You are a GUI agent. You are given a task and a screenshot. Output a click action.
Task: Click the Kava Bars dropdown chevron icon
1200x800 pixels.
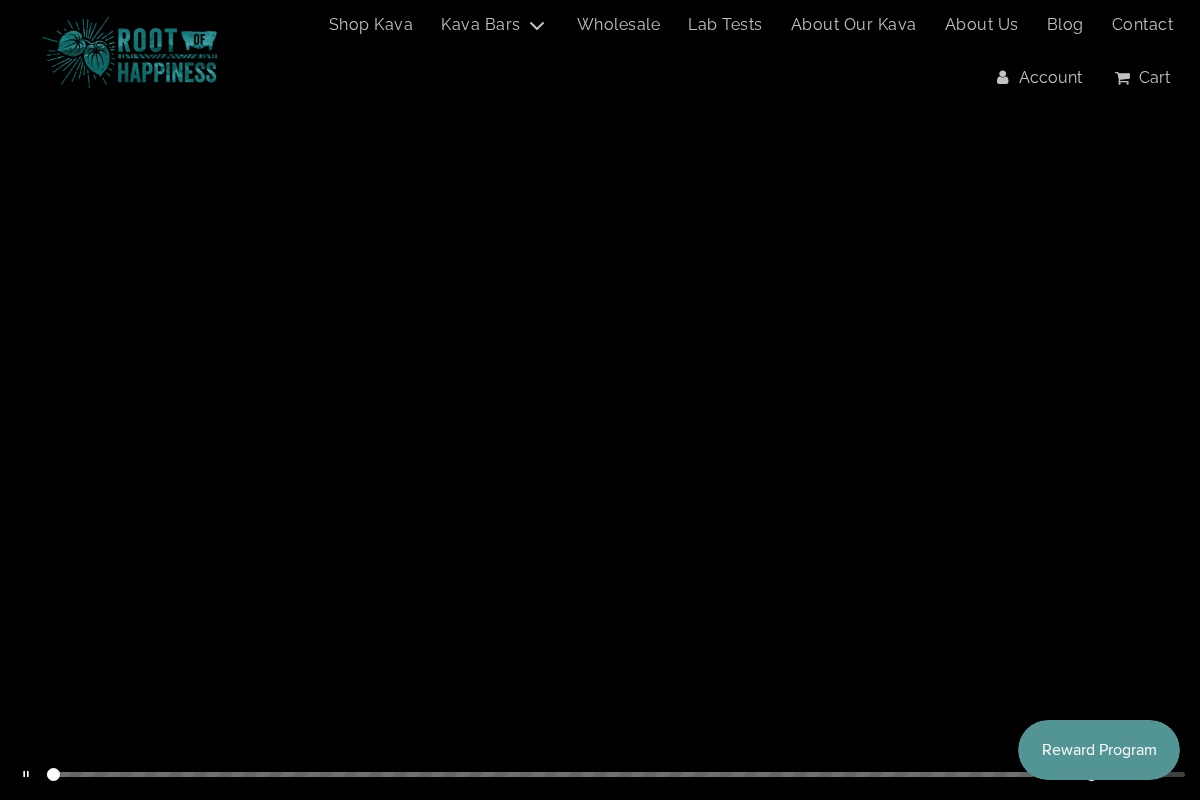pos(537,25)
